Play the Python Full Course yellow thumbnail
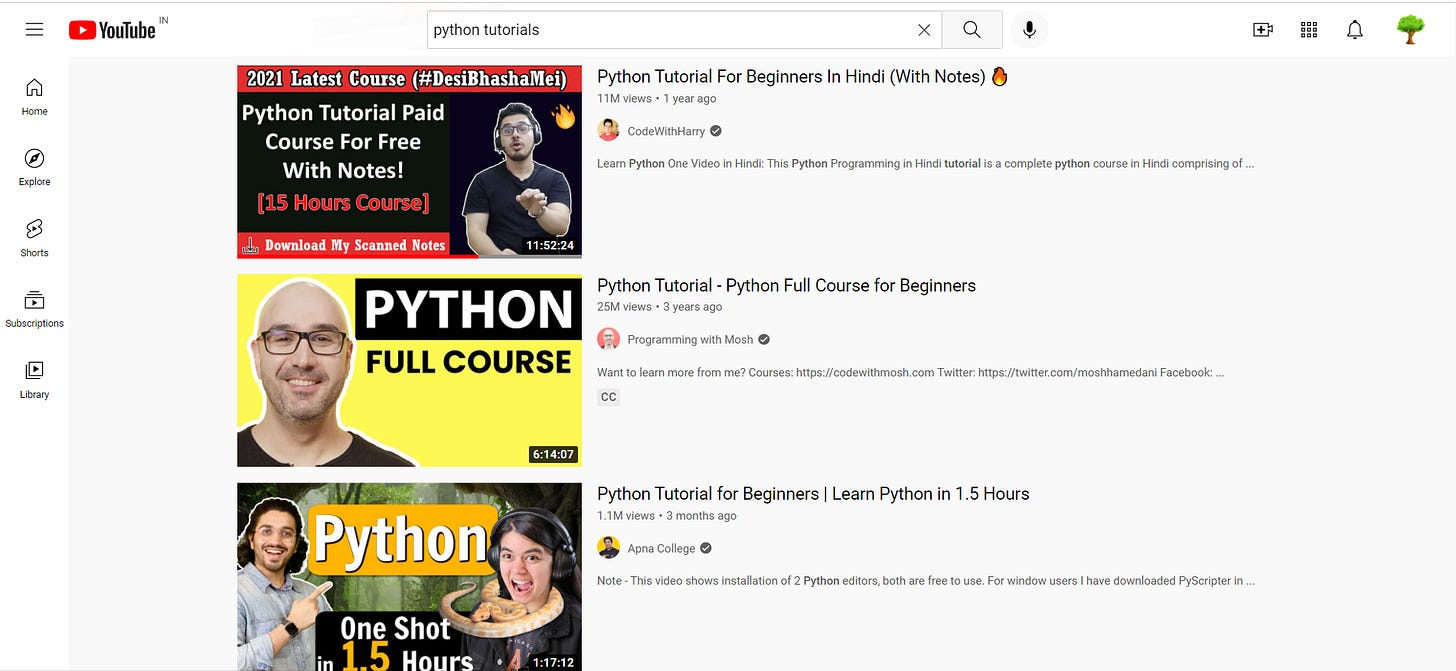The image size is (1456, 671). tap(409, 371)
